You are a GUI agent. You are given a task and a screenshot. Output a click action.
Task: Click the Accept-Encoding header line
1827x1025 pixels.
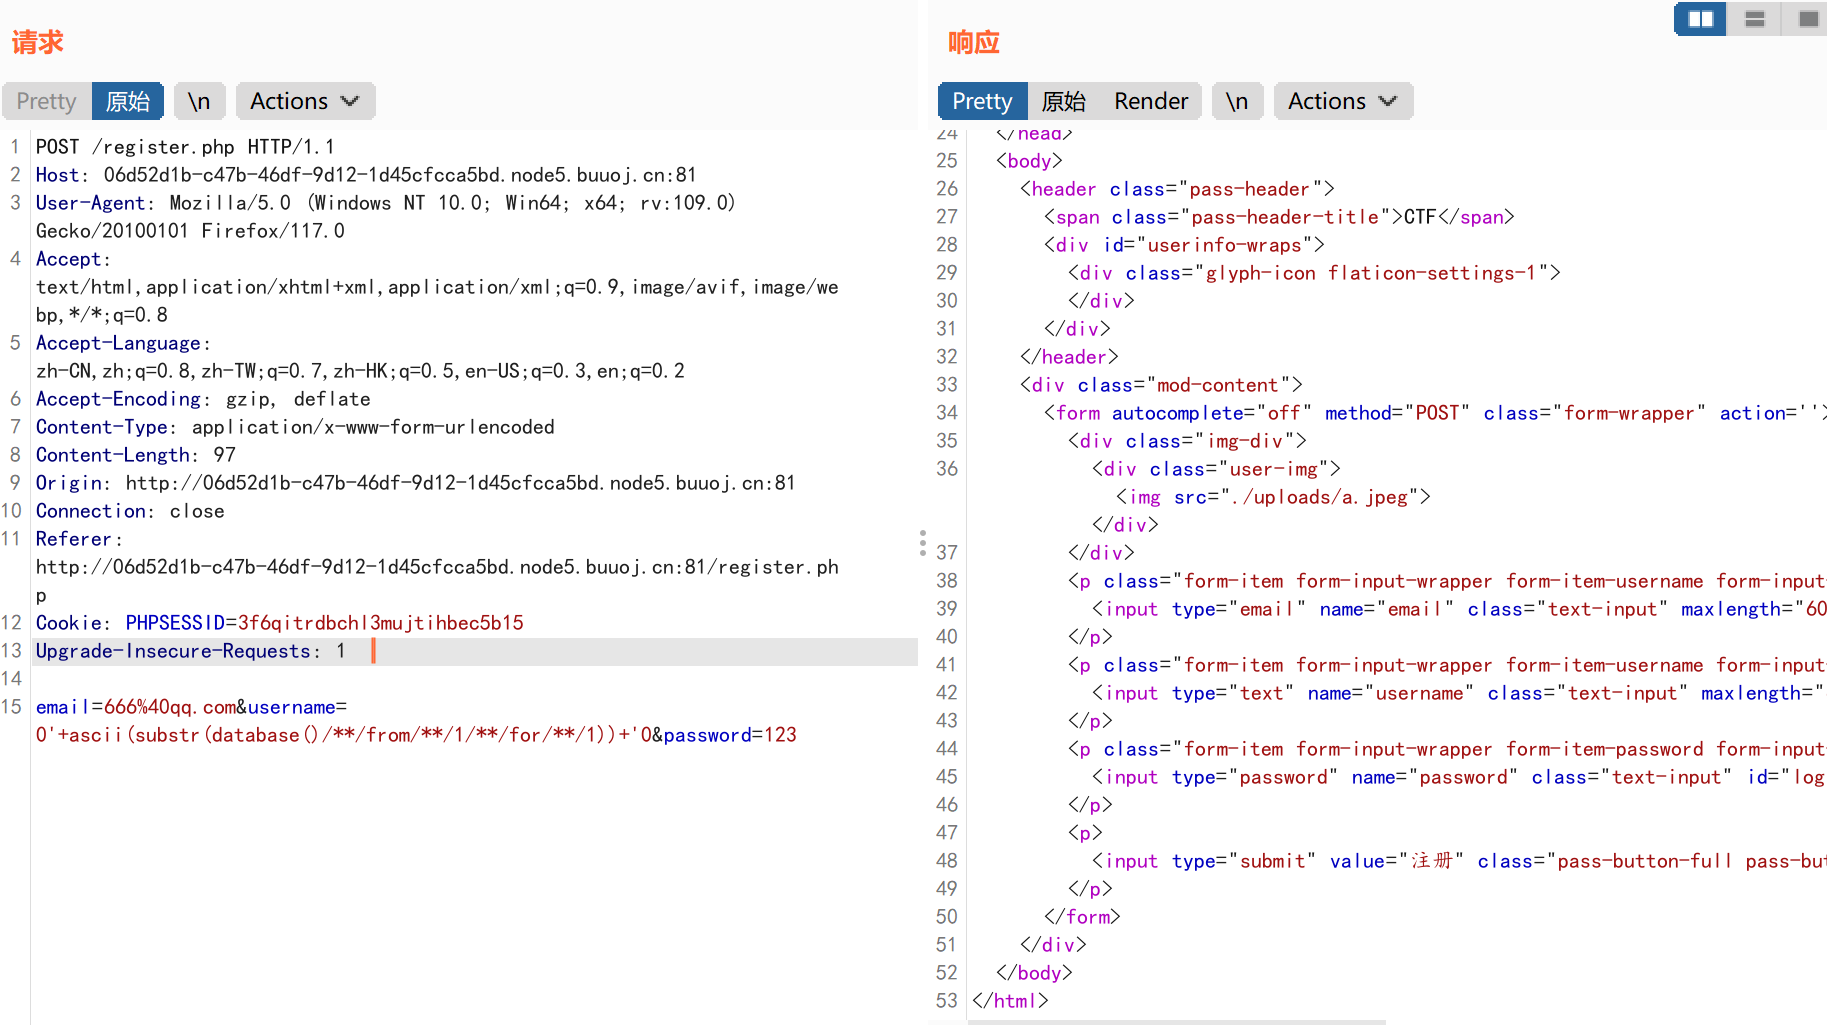[203, 399]
